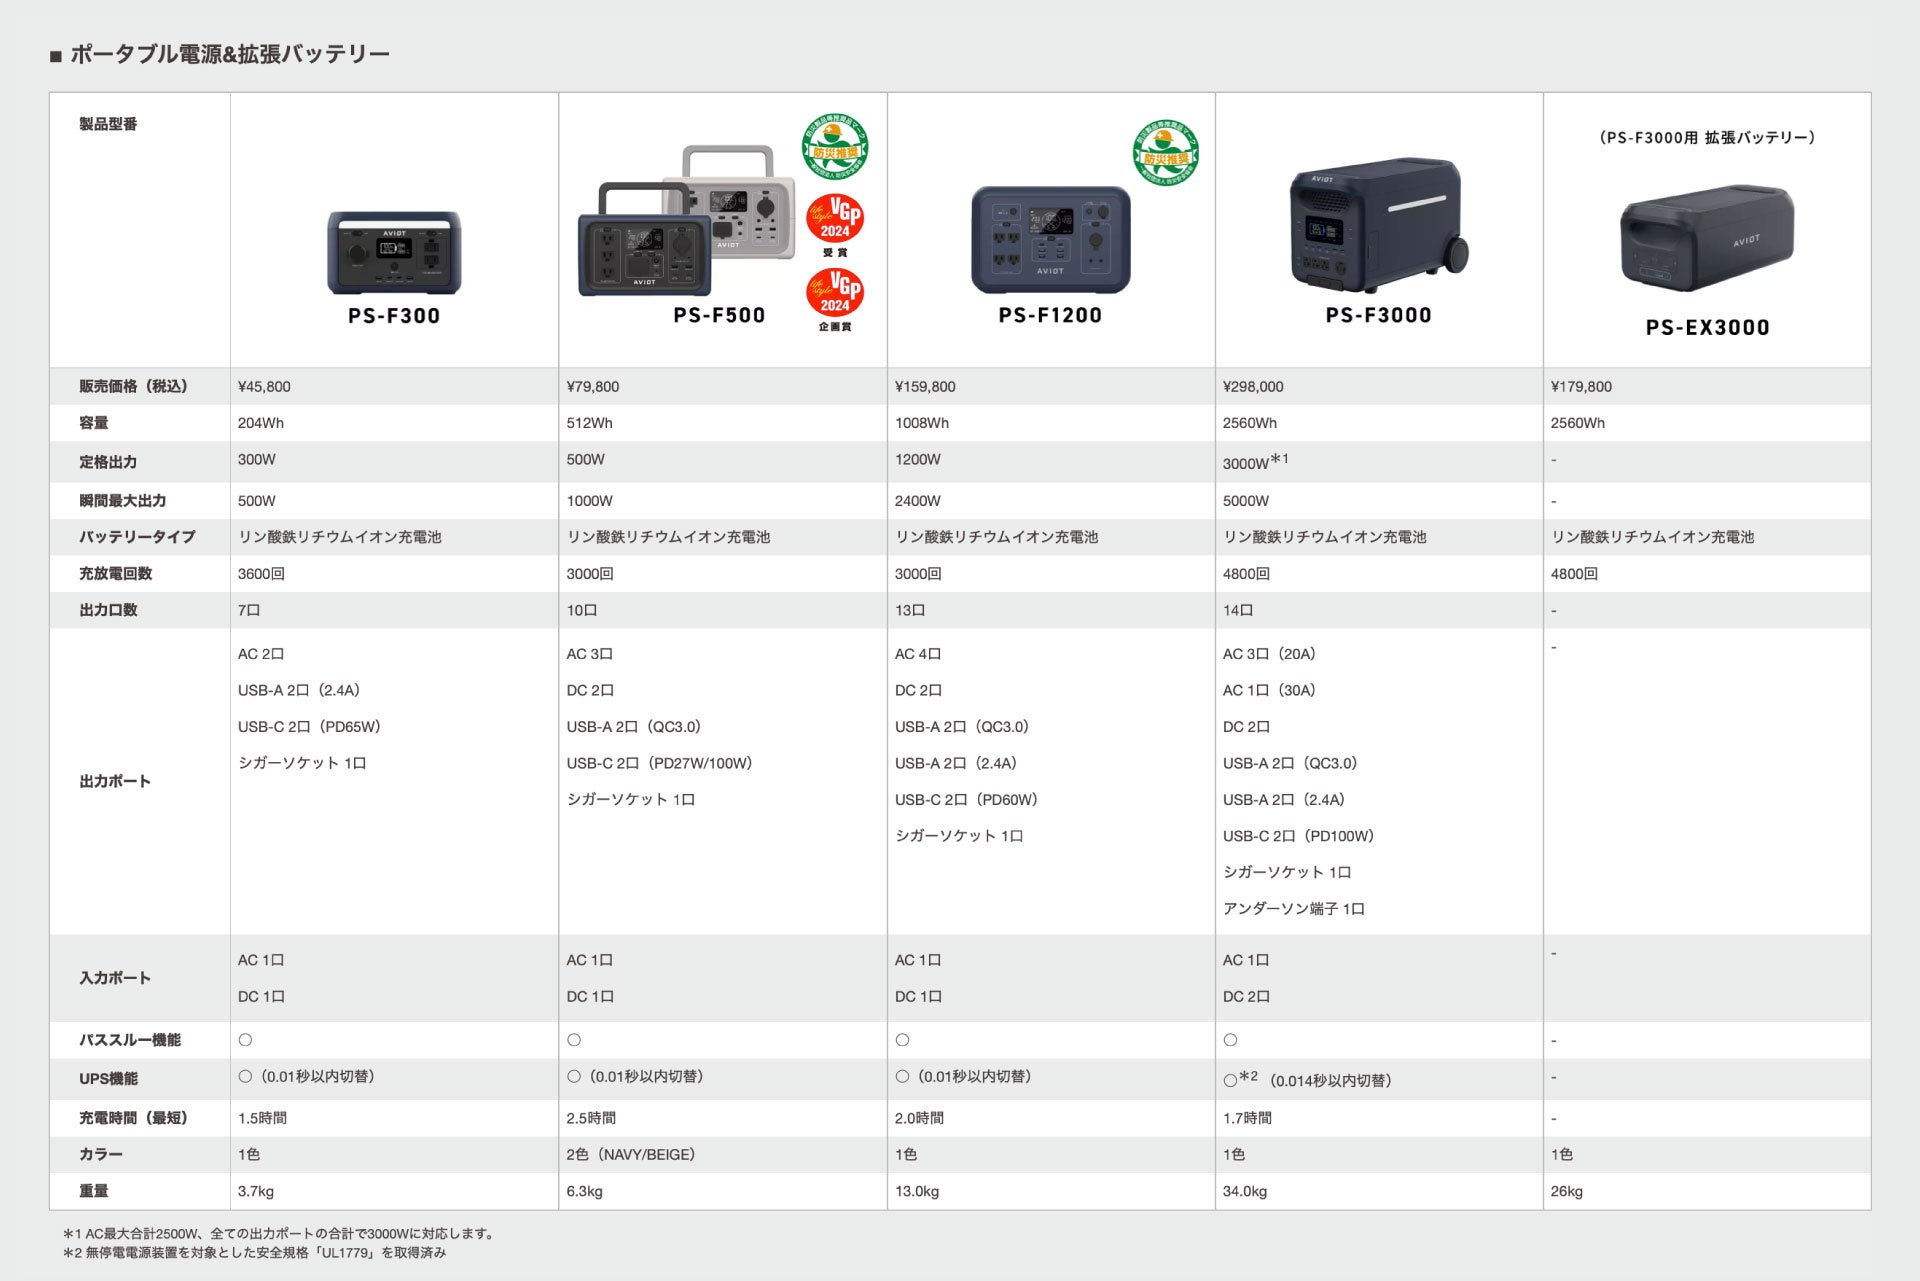The height and width of the screenshot is (1281, 1920).
Task: Click the PS-EX3000 expansion battery image
Action: pyautogui.click(x=1706, y=238)
